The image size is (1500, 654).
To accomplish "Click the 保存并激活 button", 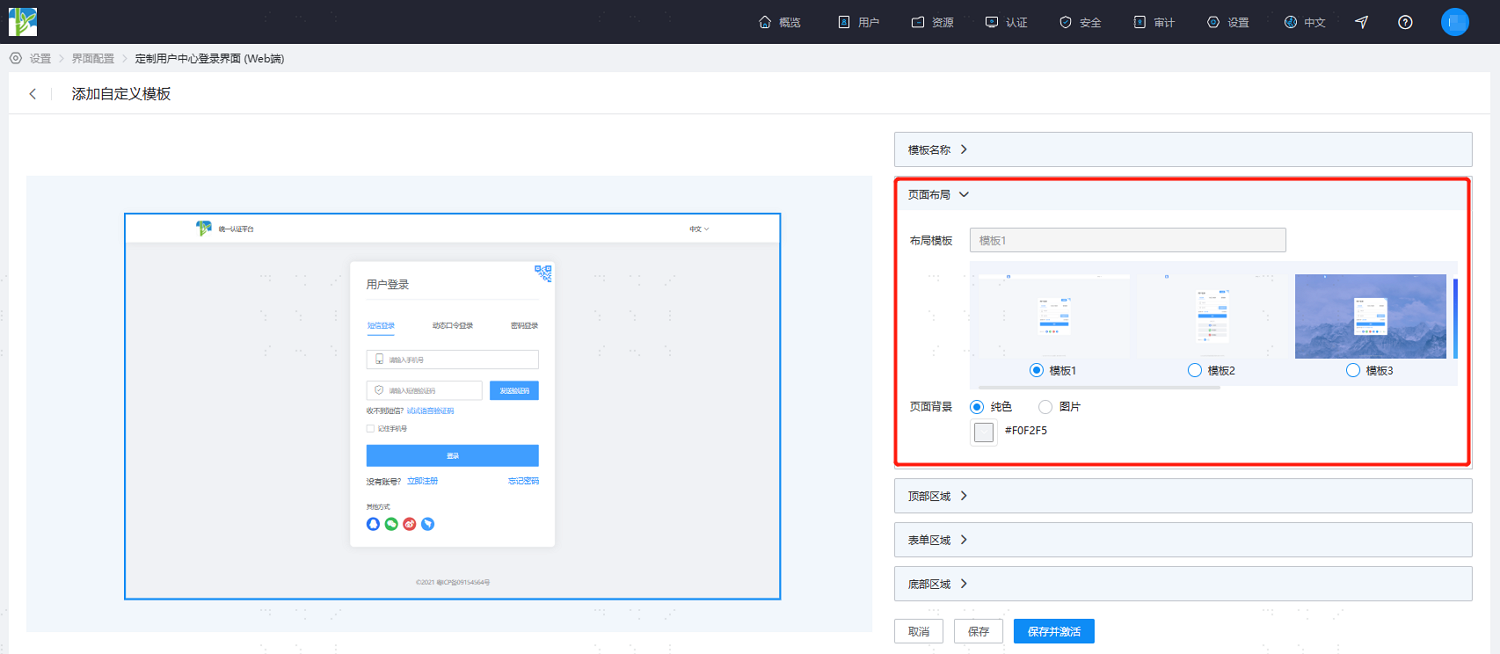I will coord(1054,632).
